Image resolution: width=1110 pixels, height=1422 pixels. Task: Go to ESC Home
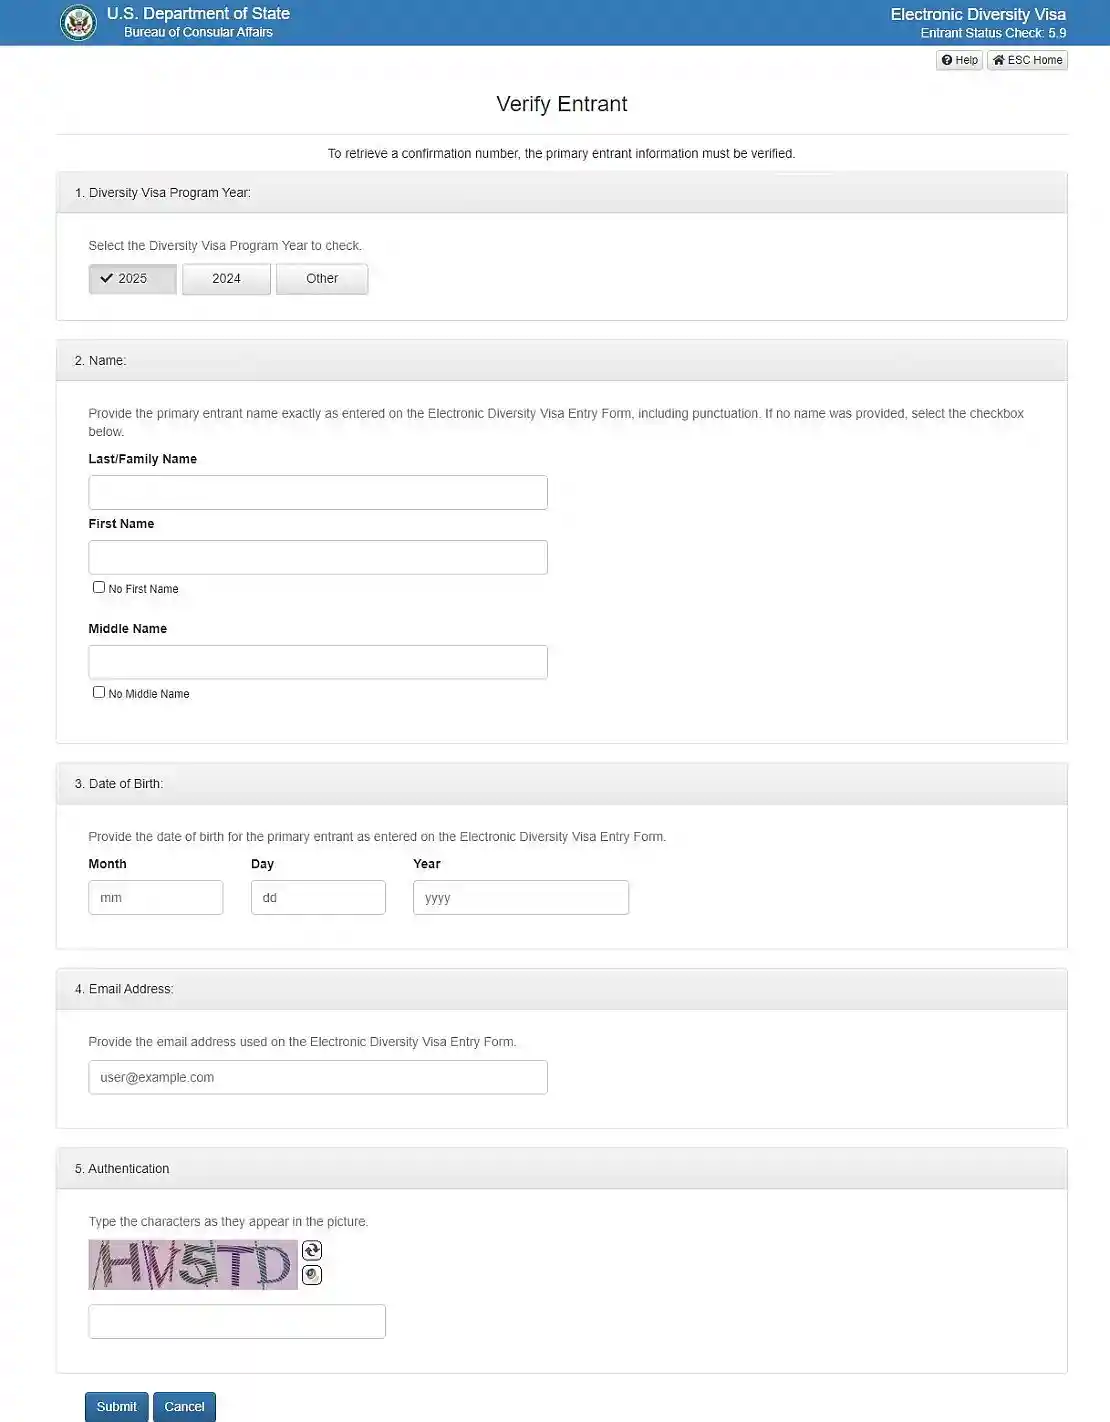click(x=1027, y=60)
